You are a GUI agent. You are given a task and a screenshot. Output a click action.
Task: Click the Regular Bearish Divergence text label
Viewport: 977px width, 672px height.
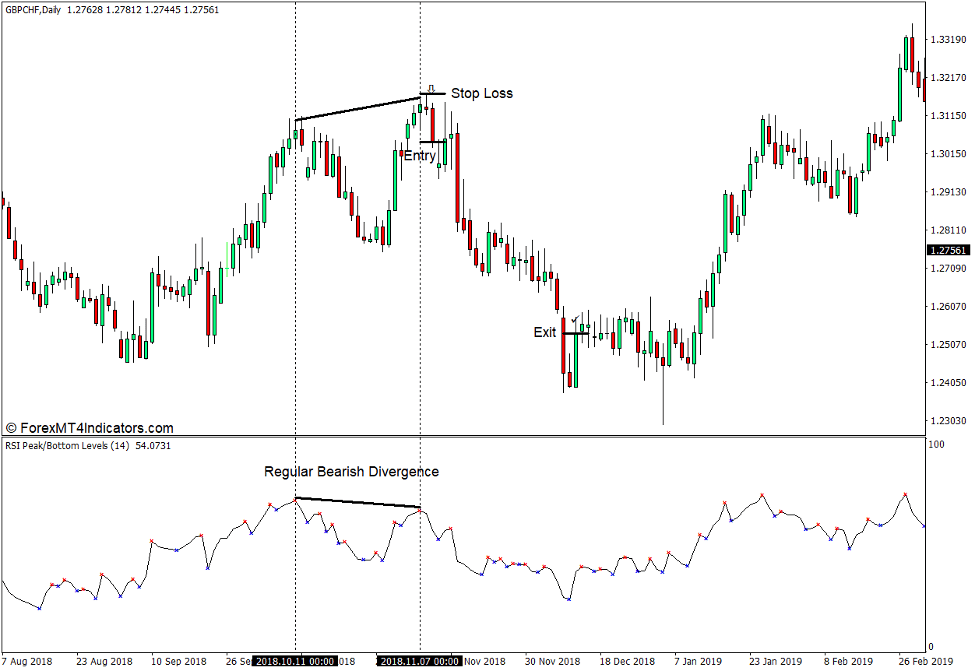coord(352,471)
